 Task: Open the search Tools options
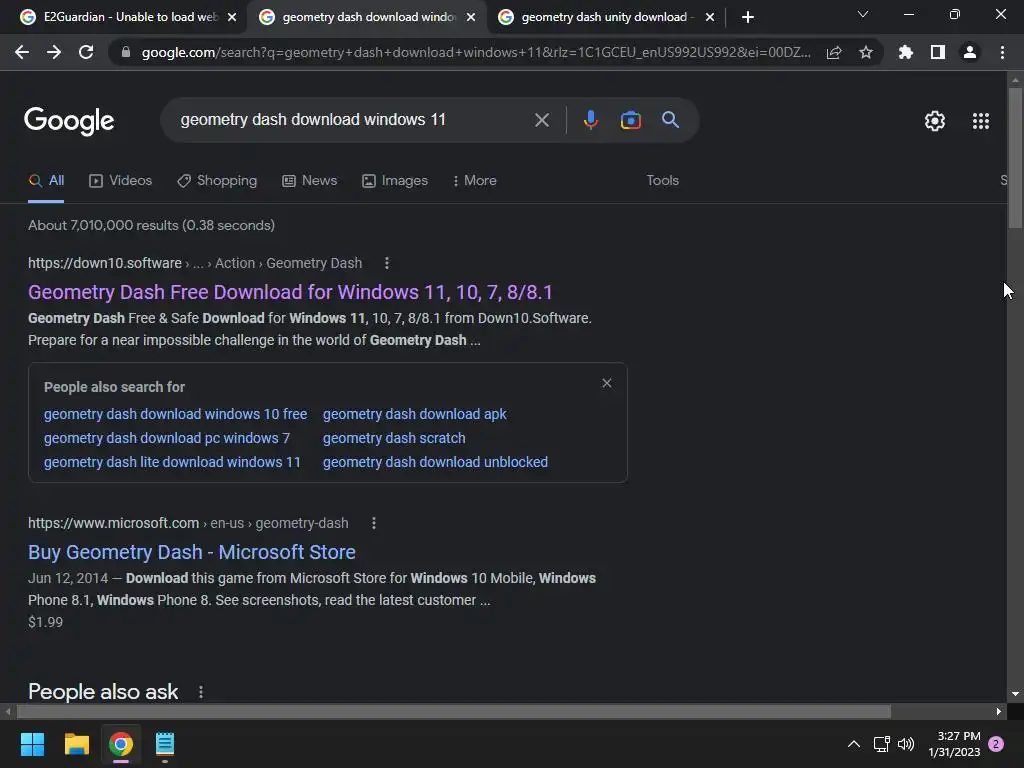coord(662,181)
